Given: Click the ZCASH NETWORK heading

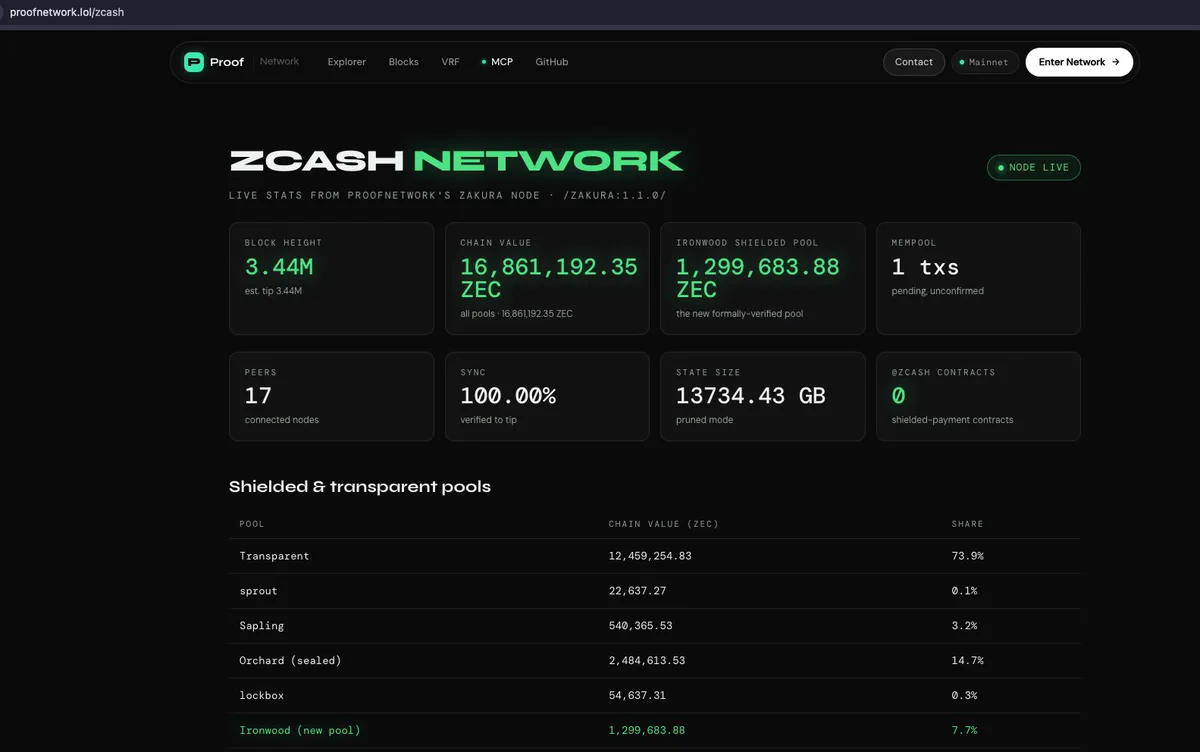Looking at the screenshot, I should [x=456, y=161].
